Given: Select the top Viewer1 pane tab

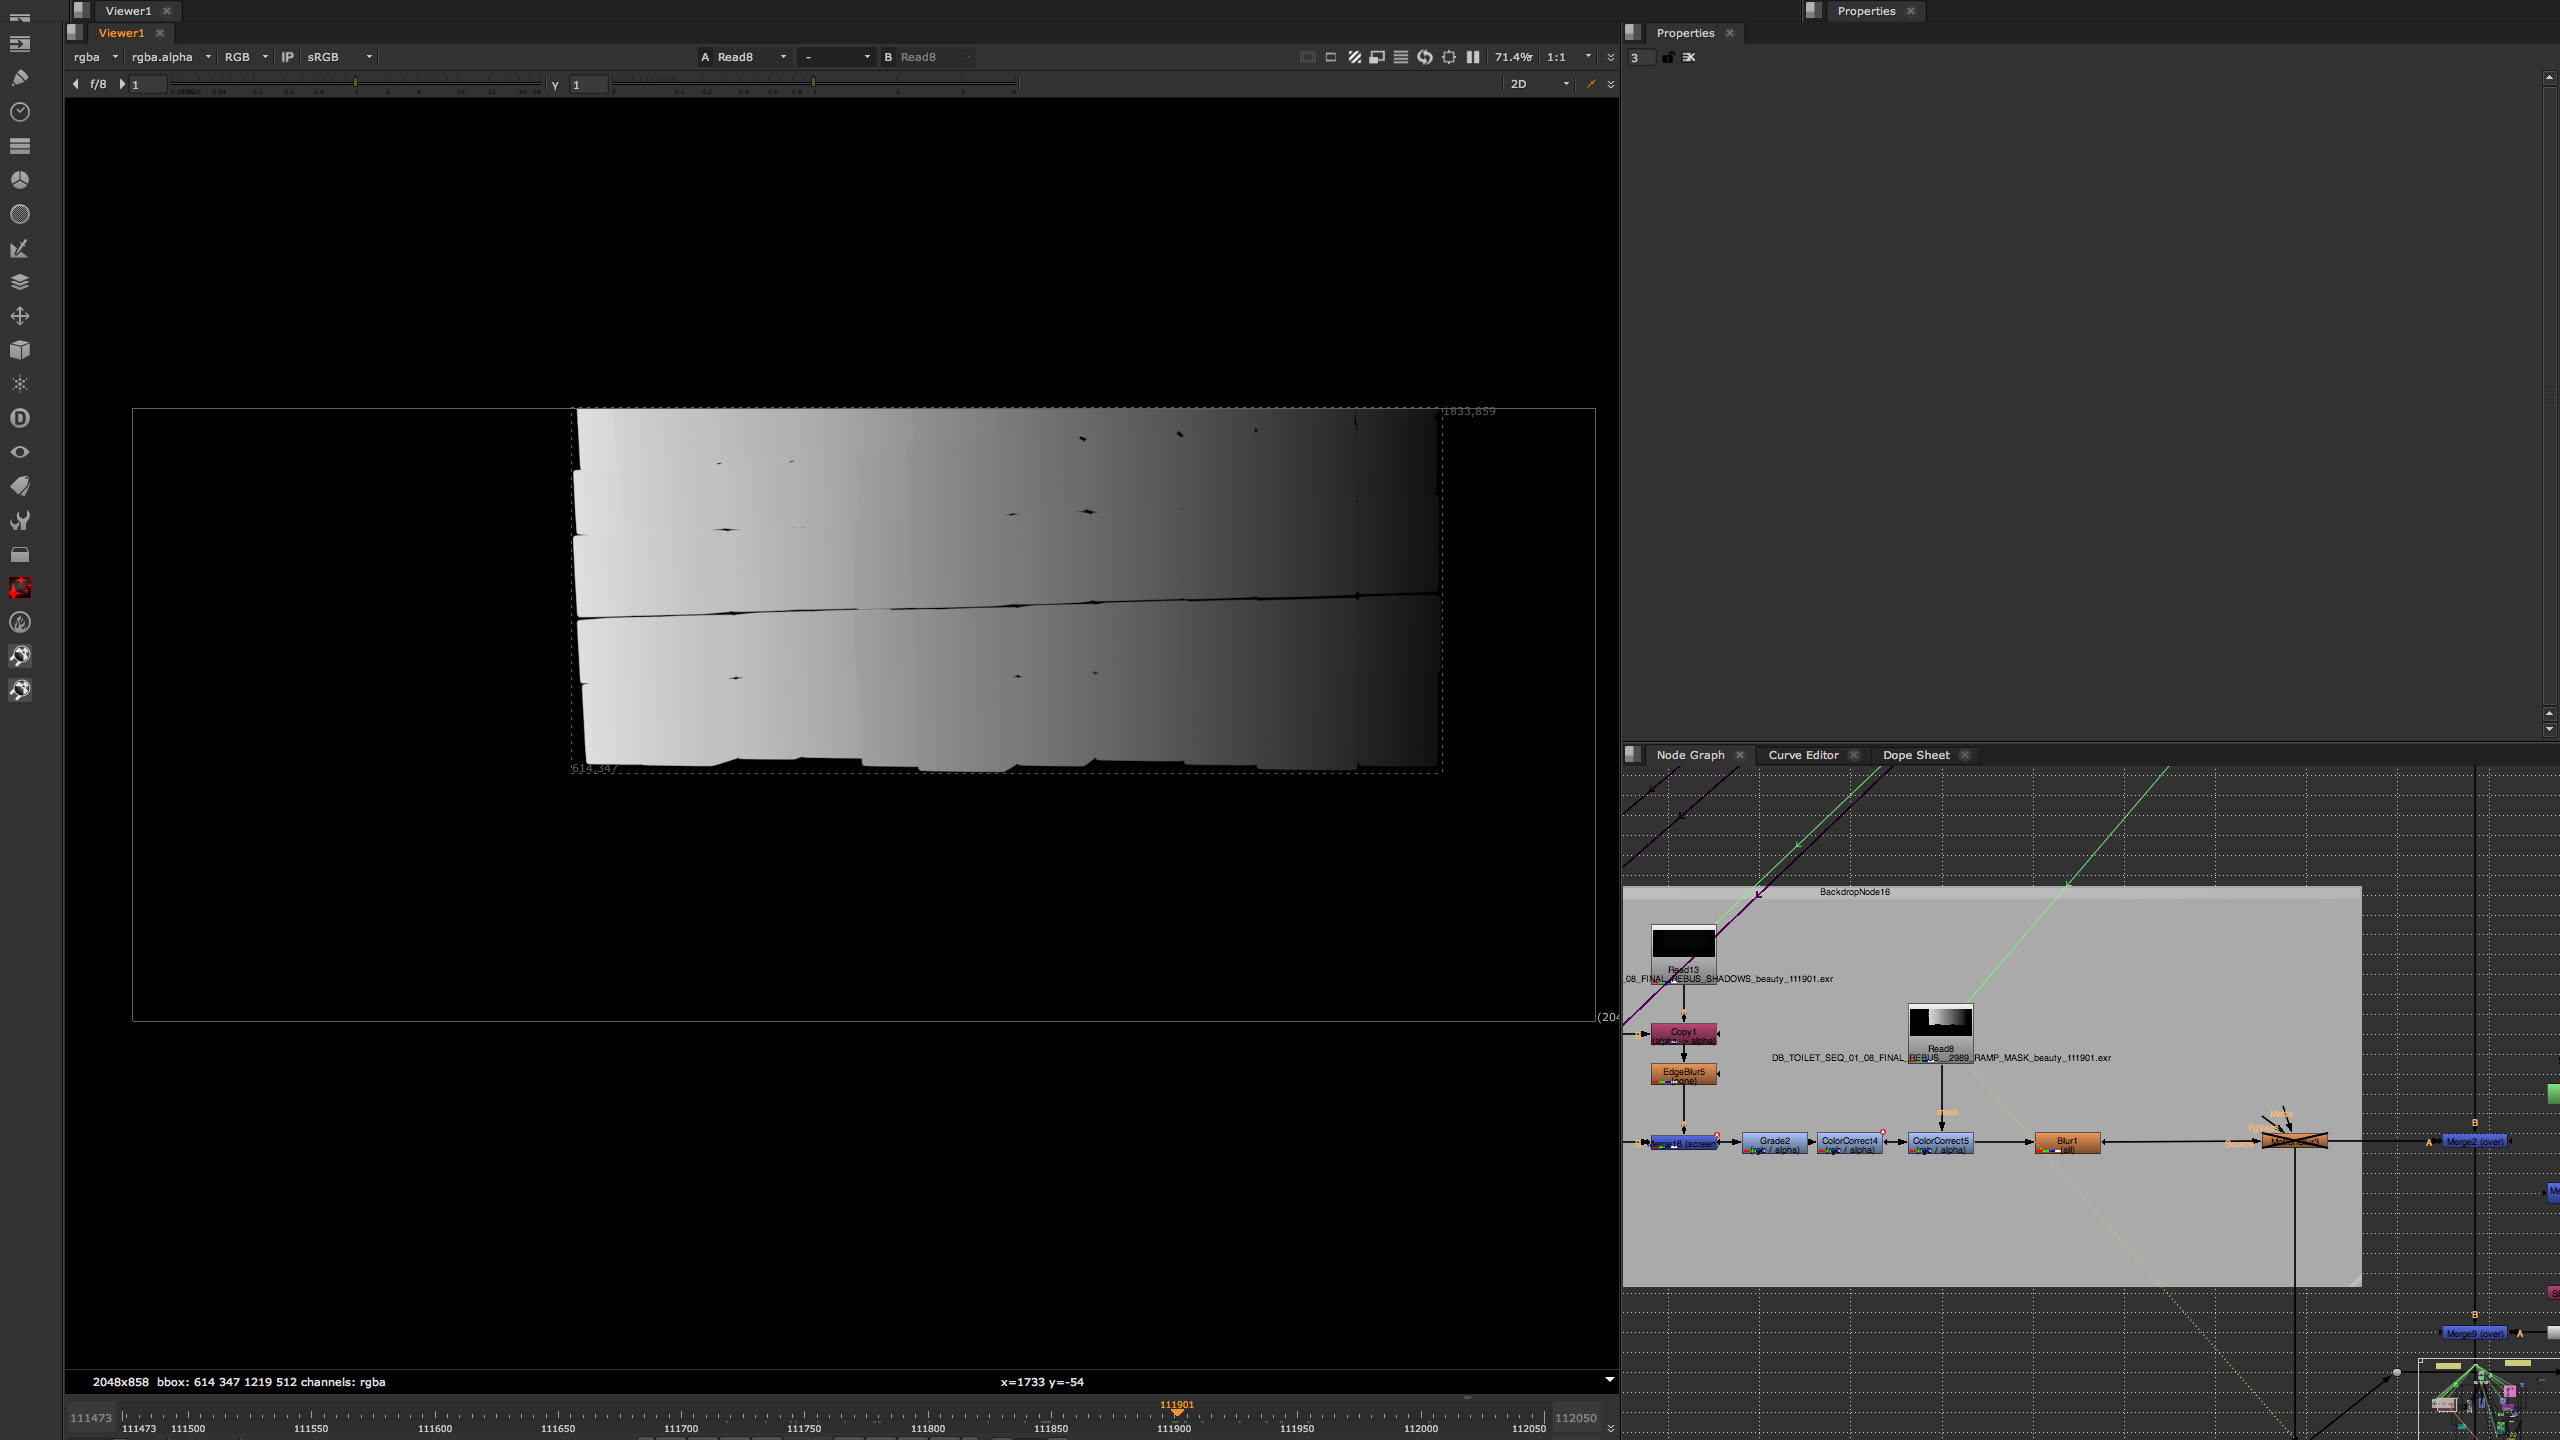Looking at the screenshot, I should [128, 11].
